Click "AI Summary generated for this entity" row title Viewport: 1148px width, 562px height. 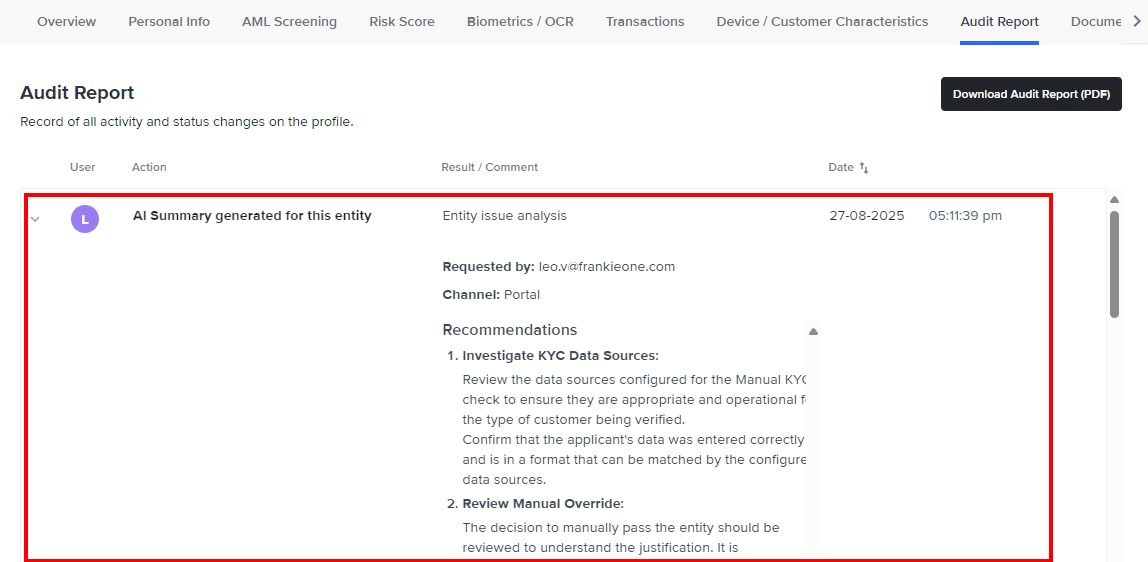252,216
